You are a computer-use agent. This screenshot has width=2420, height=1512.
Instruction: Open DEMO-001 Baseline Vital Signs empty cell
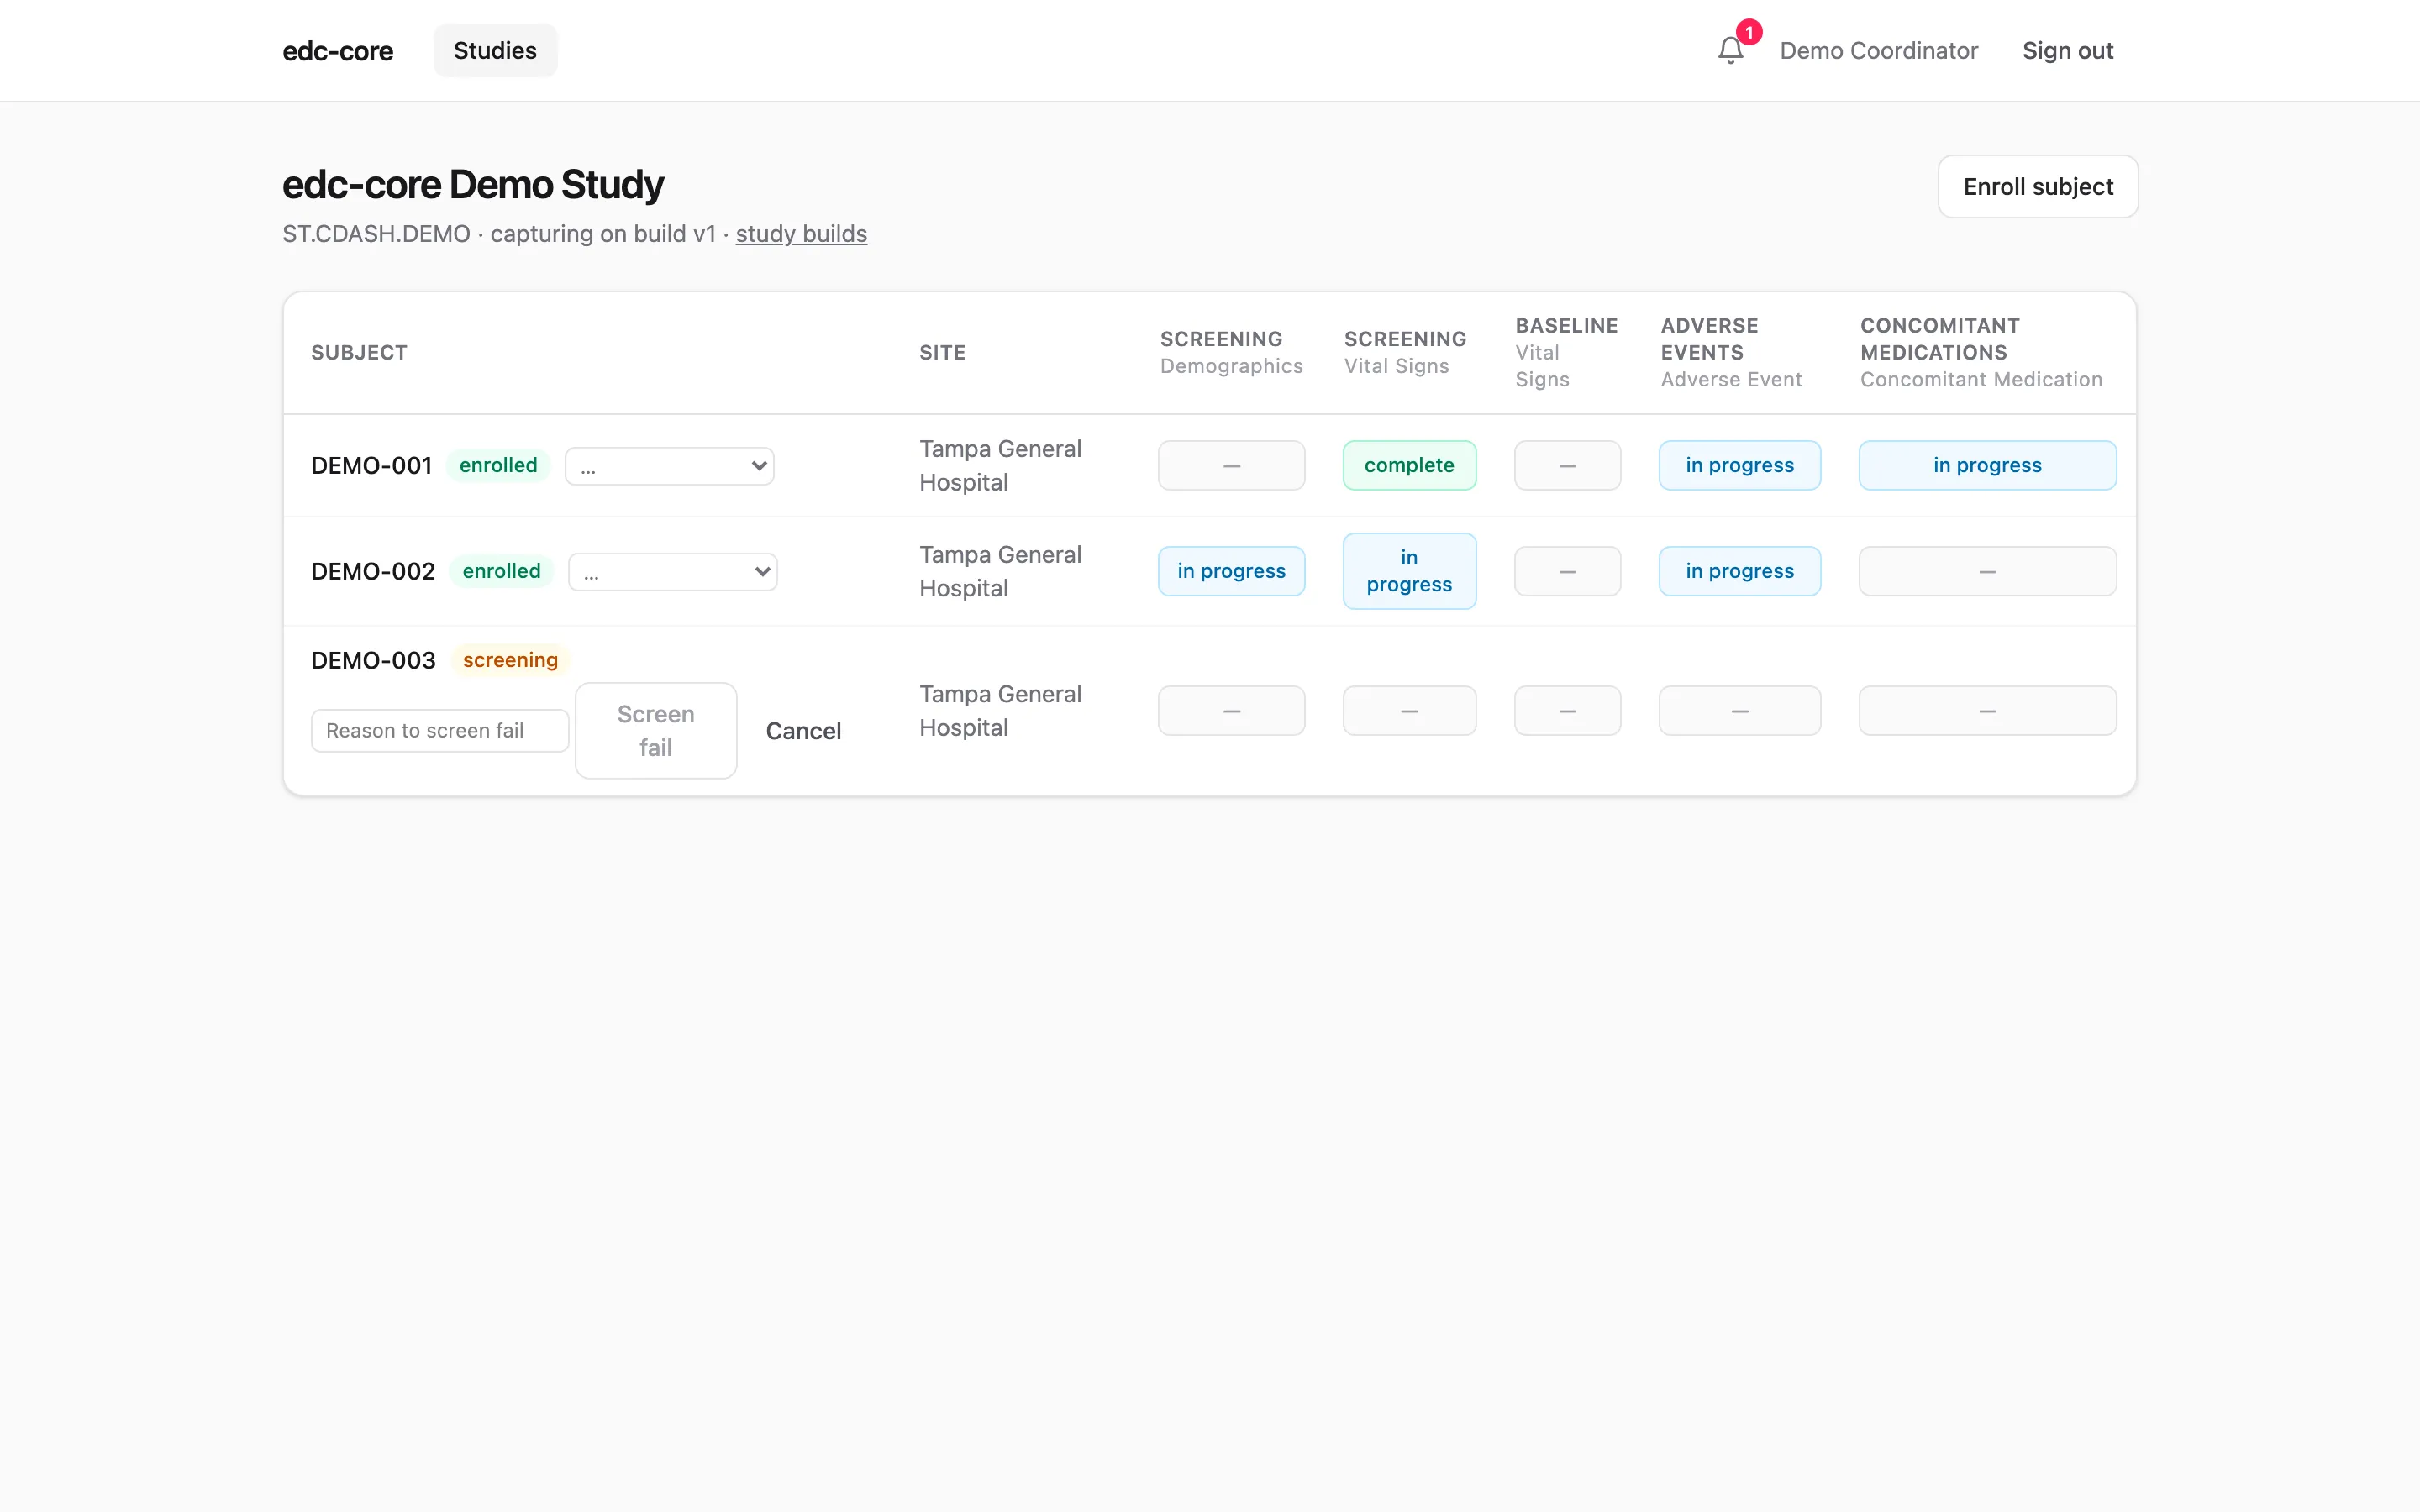1567,466
